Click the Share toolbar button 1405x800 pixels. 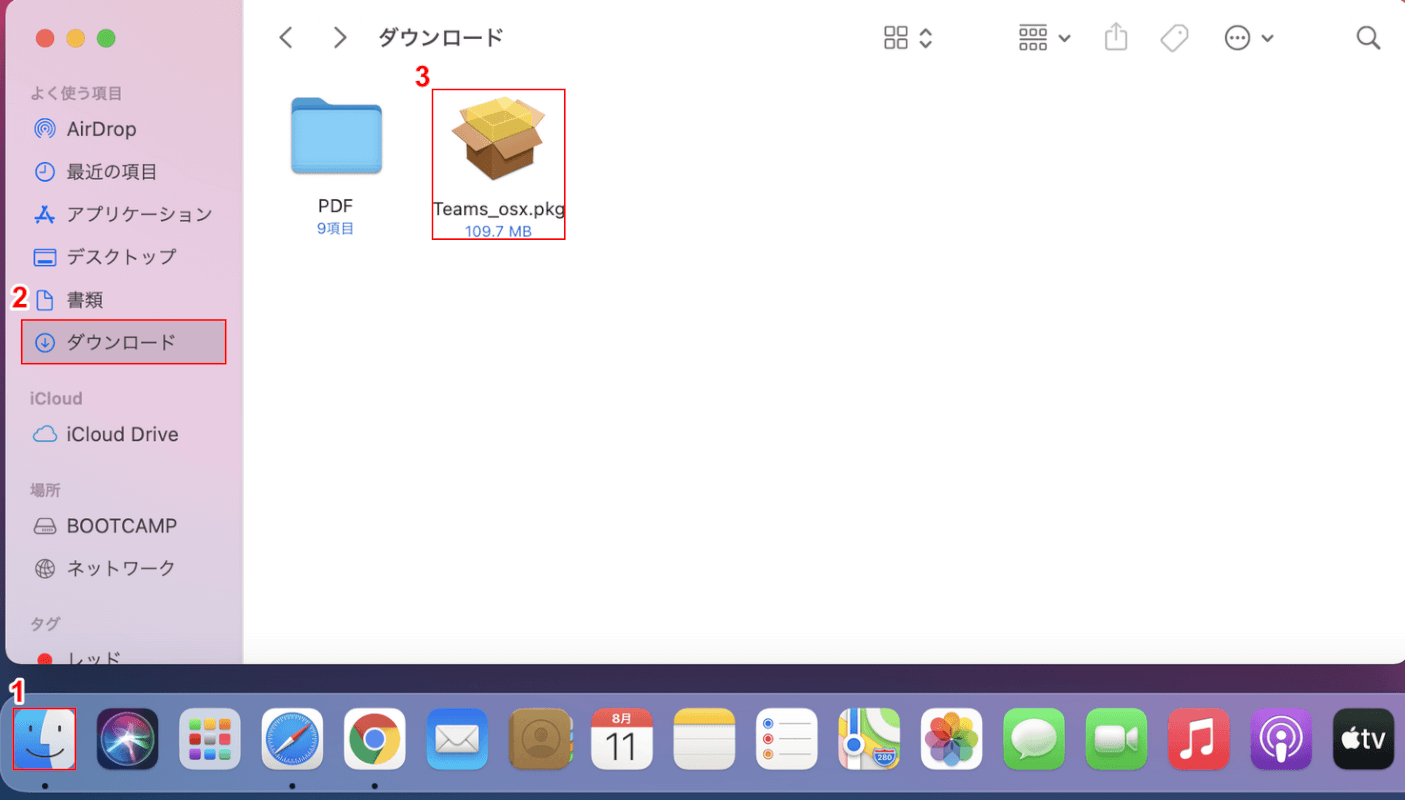(x=1116, y=38)
